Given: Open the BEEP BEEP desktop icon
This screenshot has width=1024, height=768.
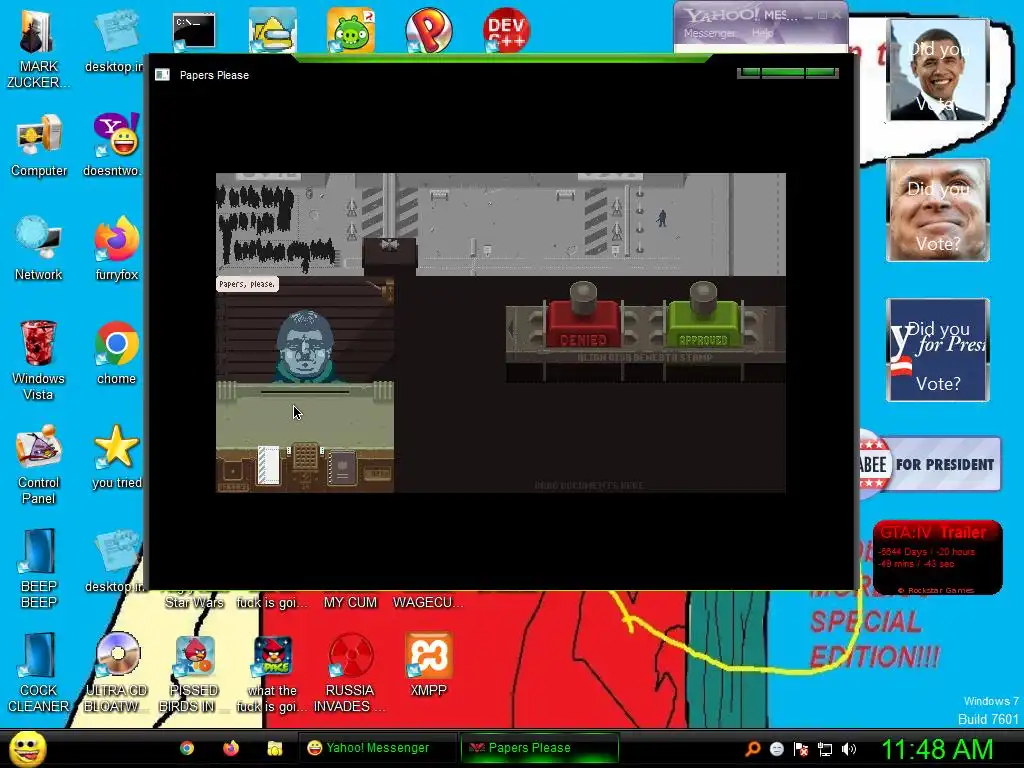Looking at the screenshot, I should tap(39, 569).
